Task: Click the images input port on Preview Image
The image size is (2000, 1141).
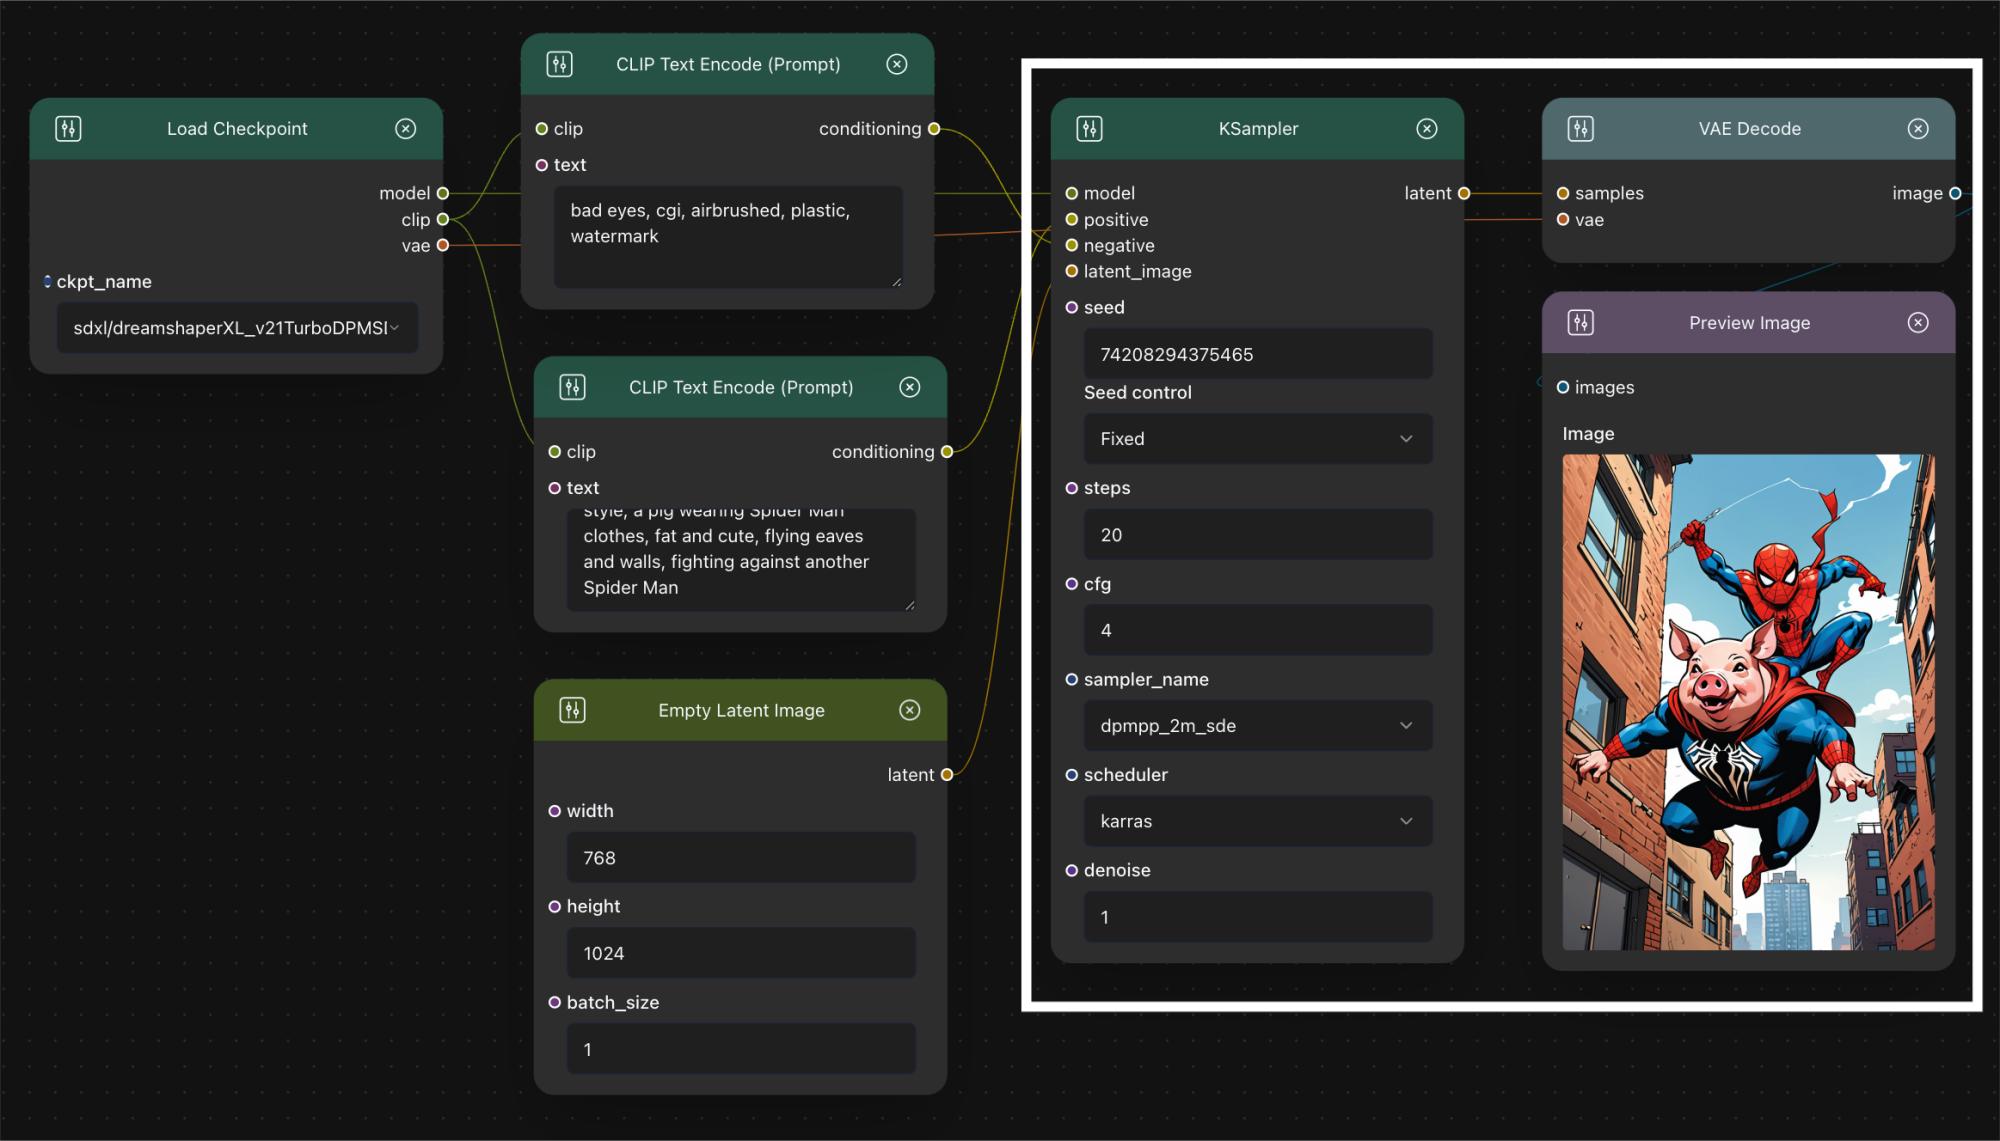Action: pos(1563,387)
